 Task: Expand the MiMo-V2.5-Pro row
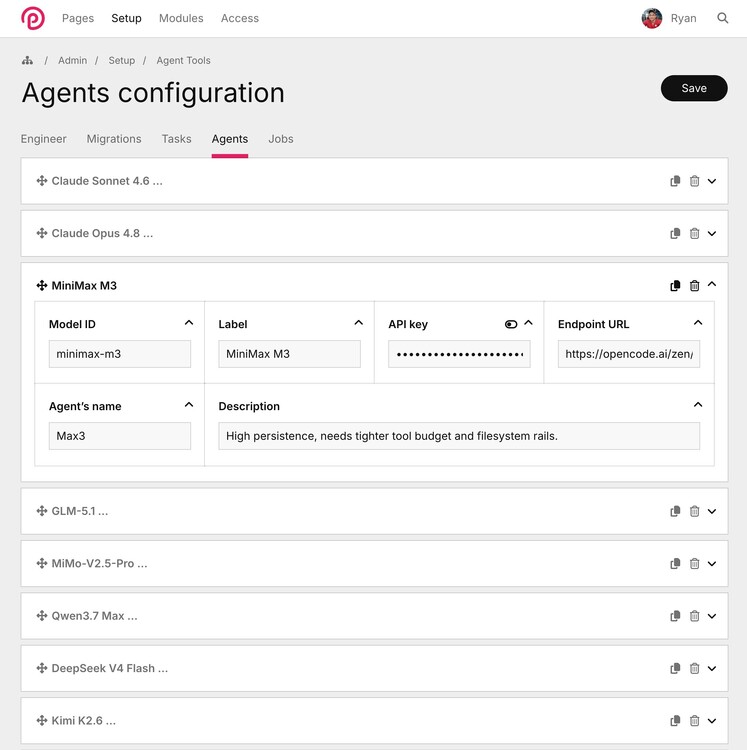(712, 563)
